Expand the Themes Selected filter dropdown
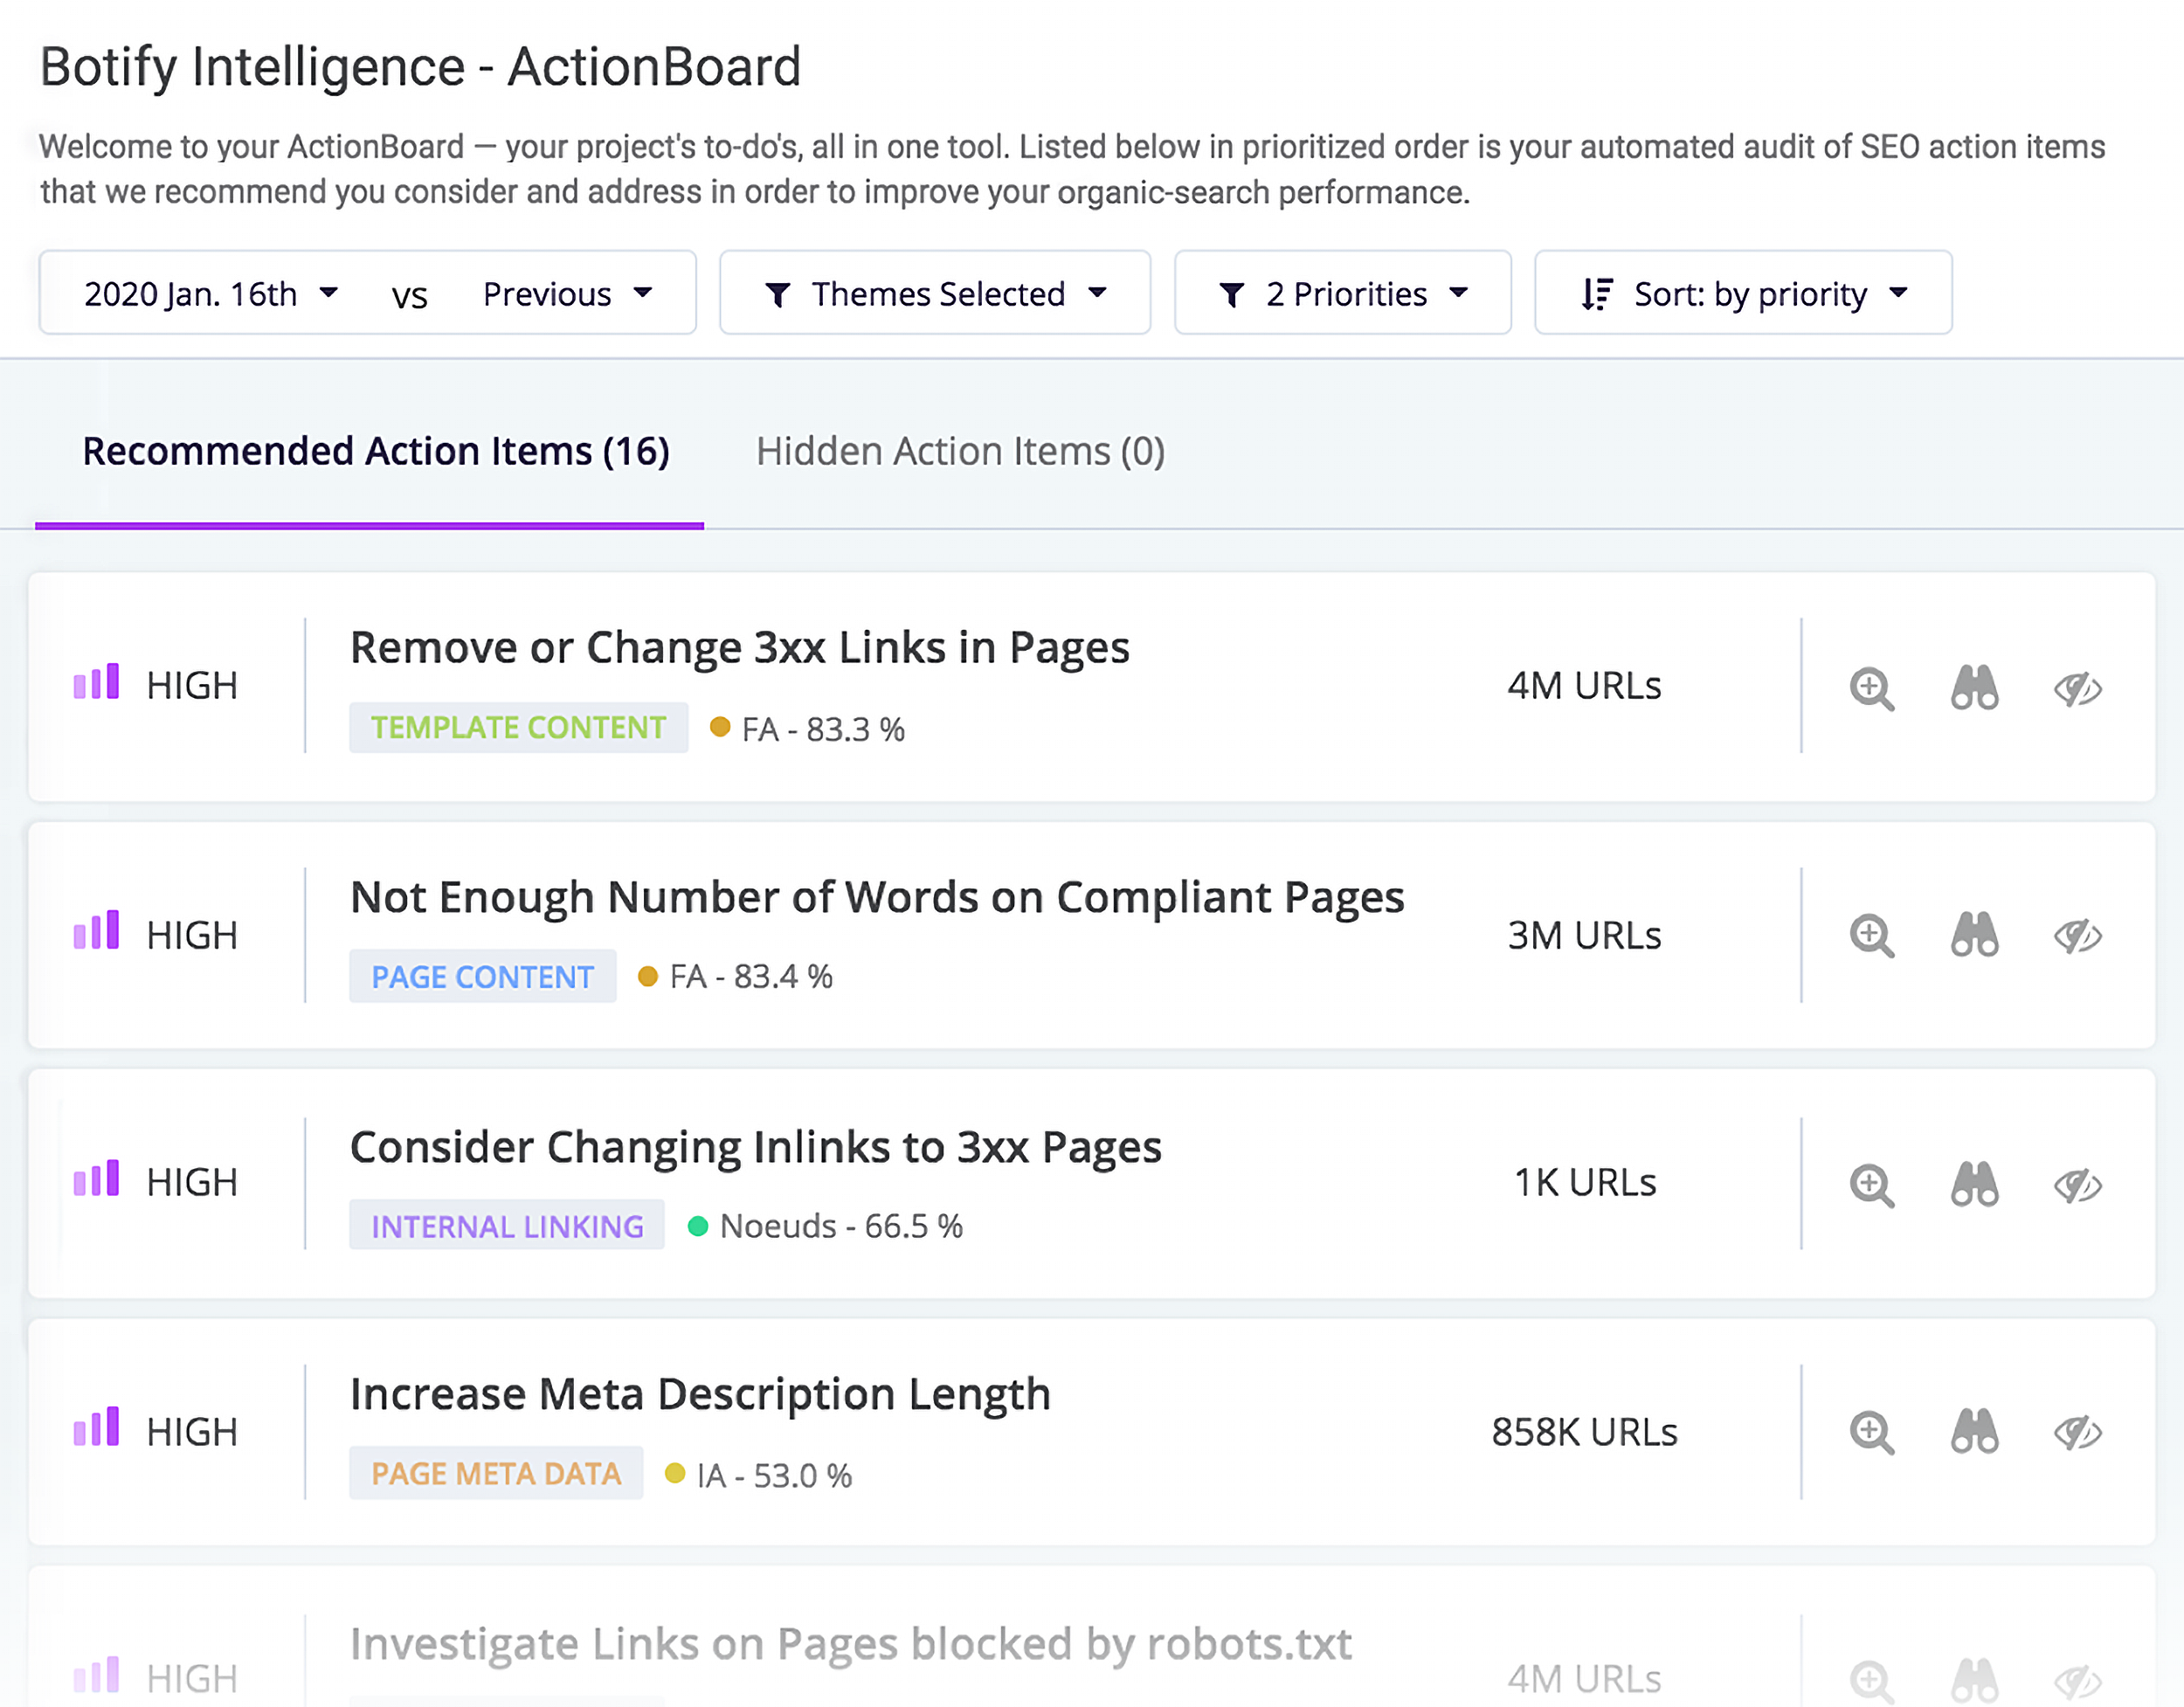This screenshot has height=1707, width=2184. (x=935, y=293)
